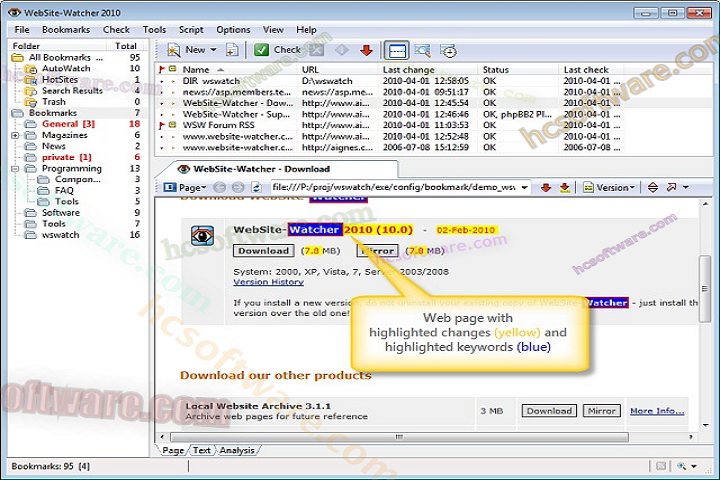The height and width of the screenshot is (480, 720).
Task: Click the red up-down split arrows icon
Action: tap(653, 187)
